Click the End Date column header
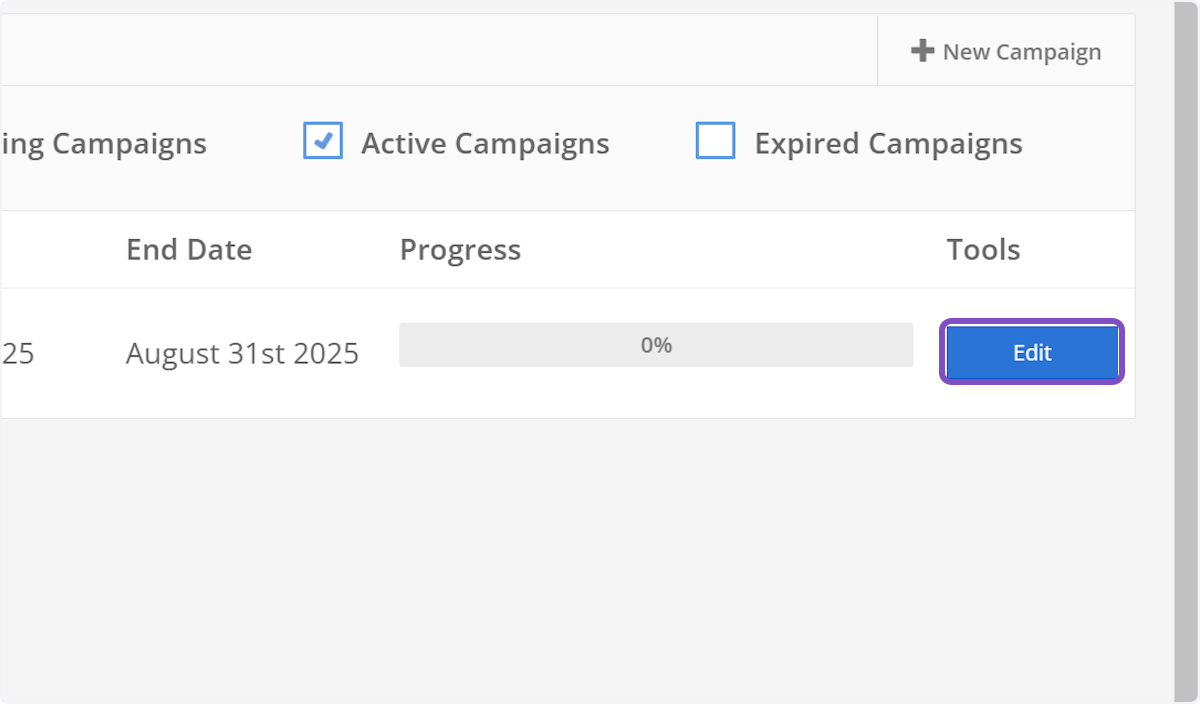1200x704 pixels. 188,249
